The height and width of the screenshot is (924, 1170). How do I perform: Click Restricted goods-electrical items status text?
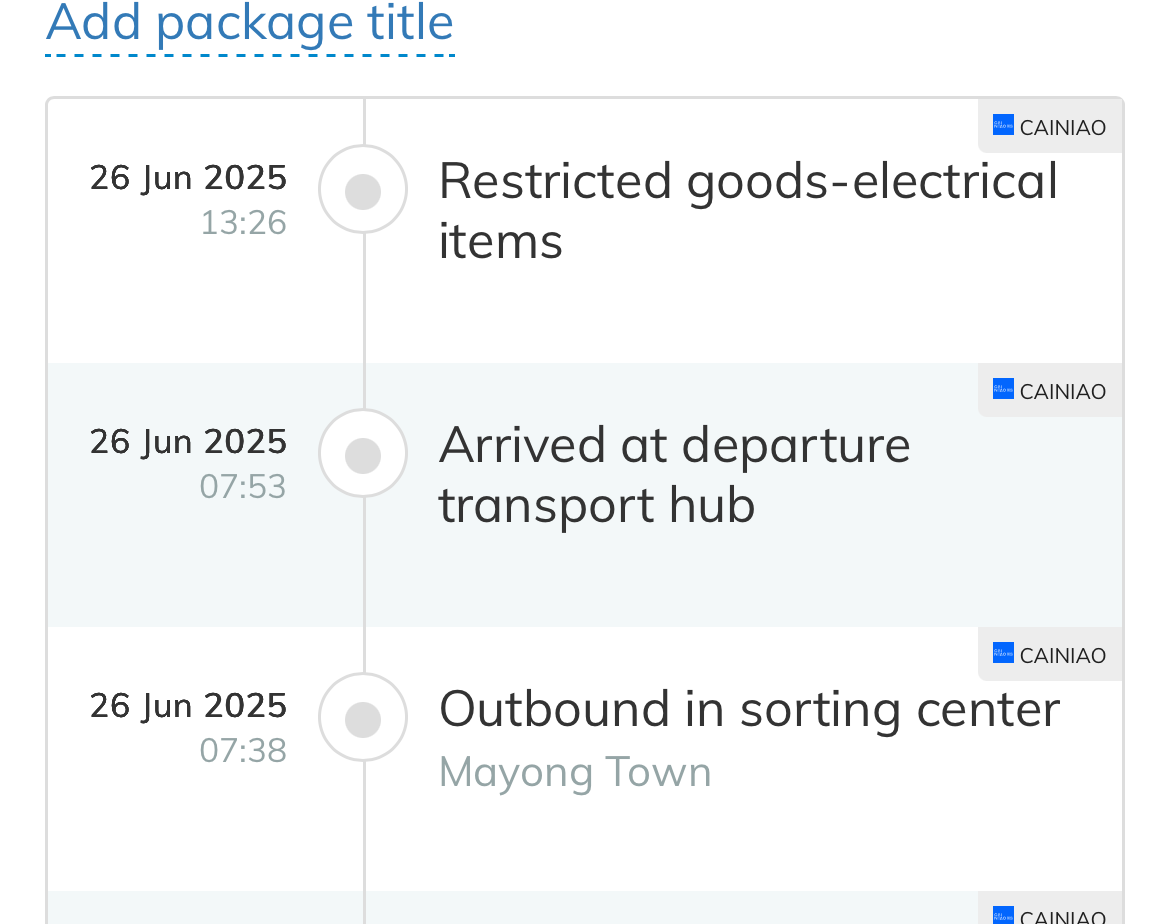pos(748,210)
